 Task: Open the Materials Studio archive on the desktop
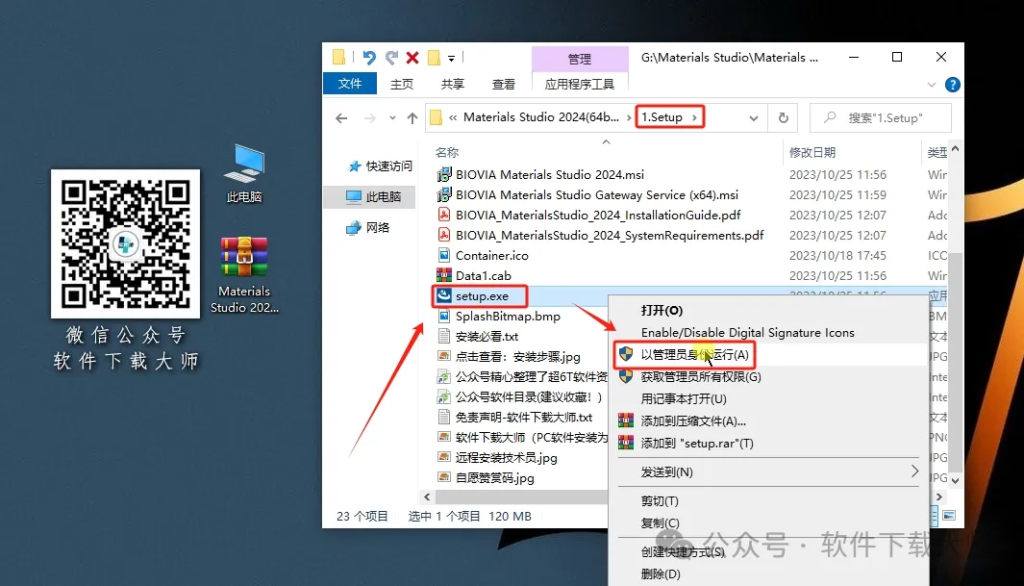pos(243,258)
